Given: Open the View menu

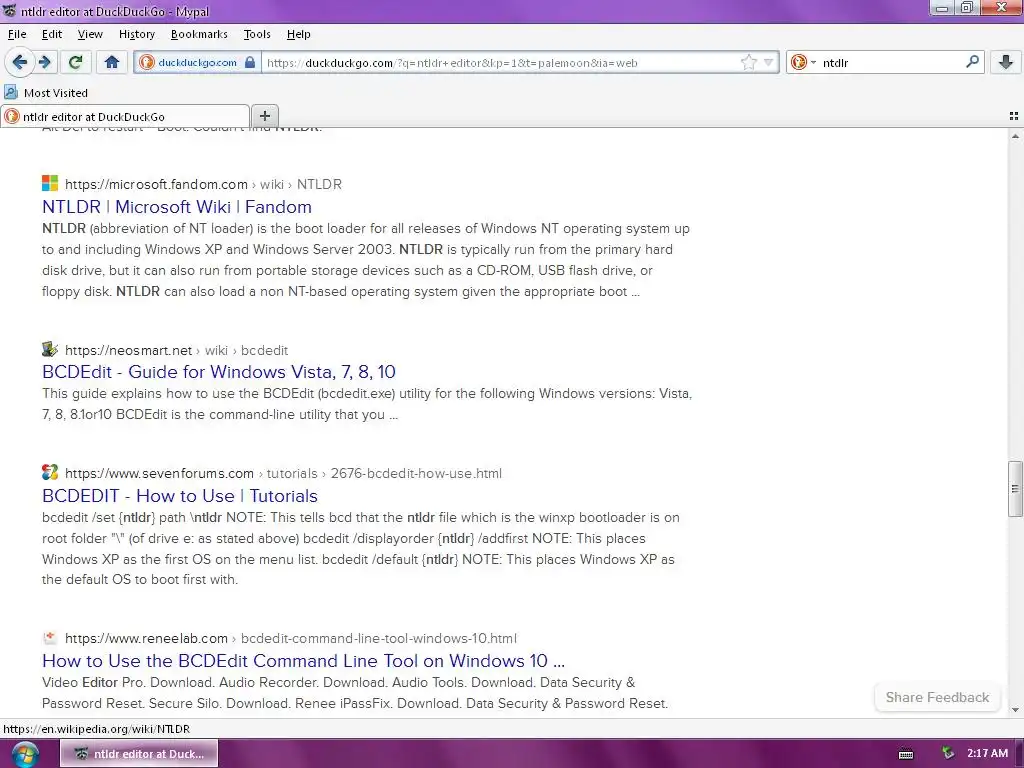Looking at the screenshot, I should (x=90, y=34).
